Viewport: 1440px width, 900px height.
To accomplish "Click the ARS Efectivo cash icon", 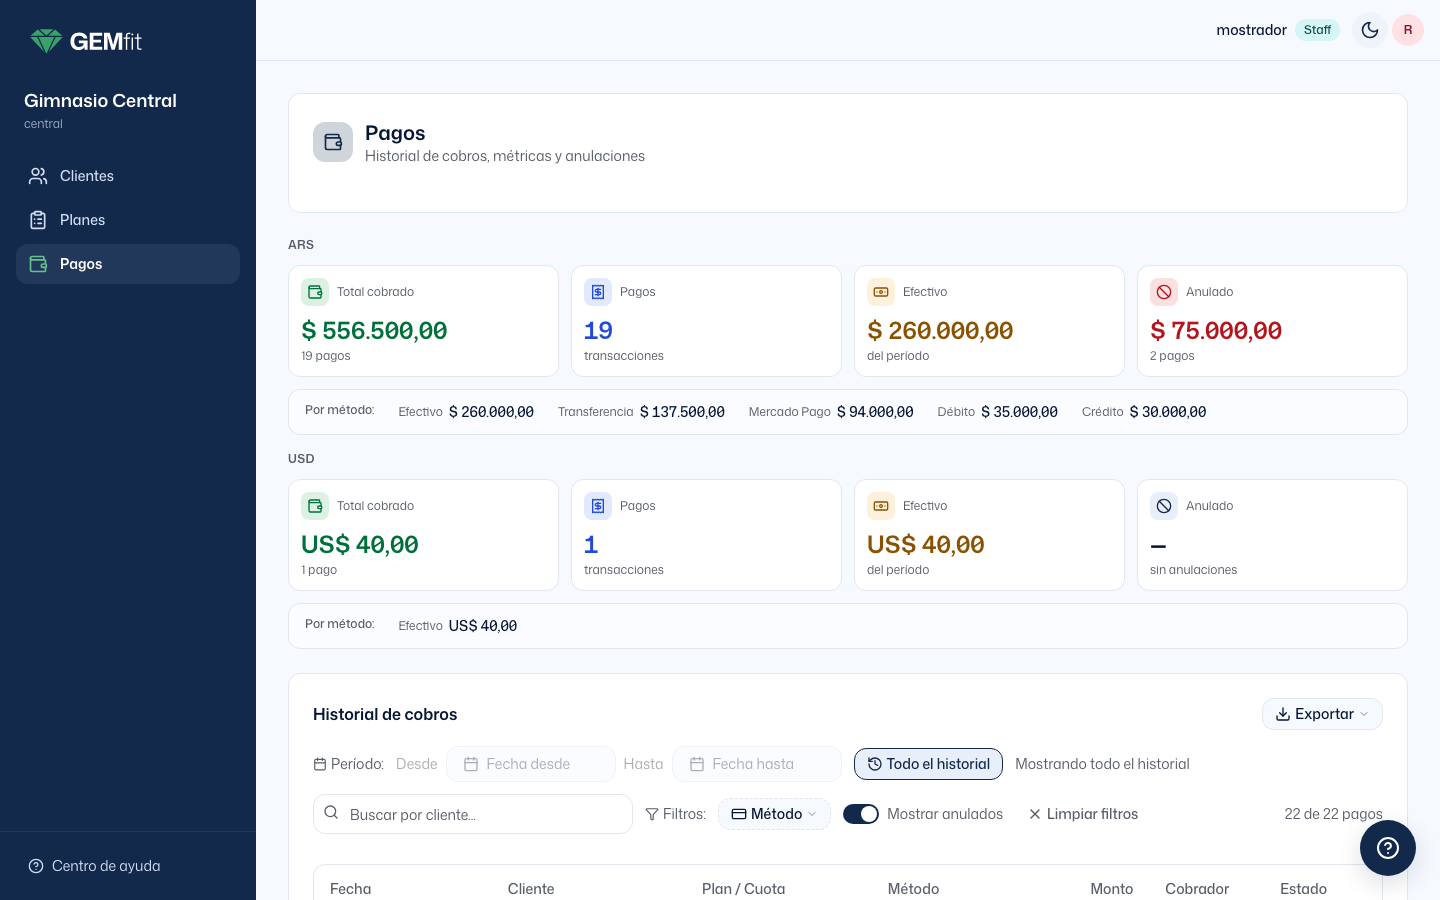I will point(881,292).
